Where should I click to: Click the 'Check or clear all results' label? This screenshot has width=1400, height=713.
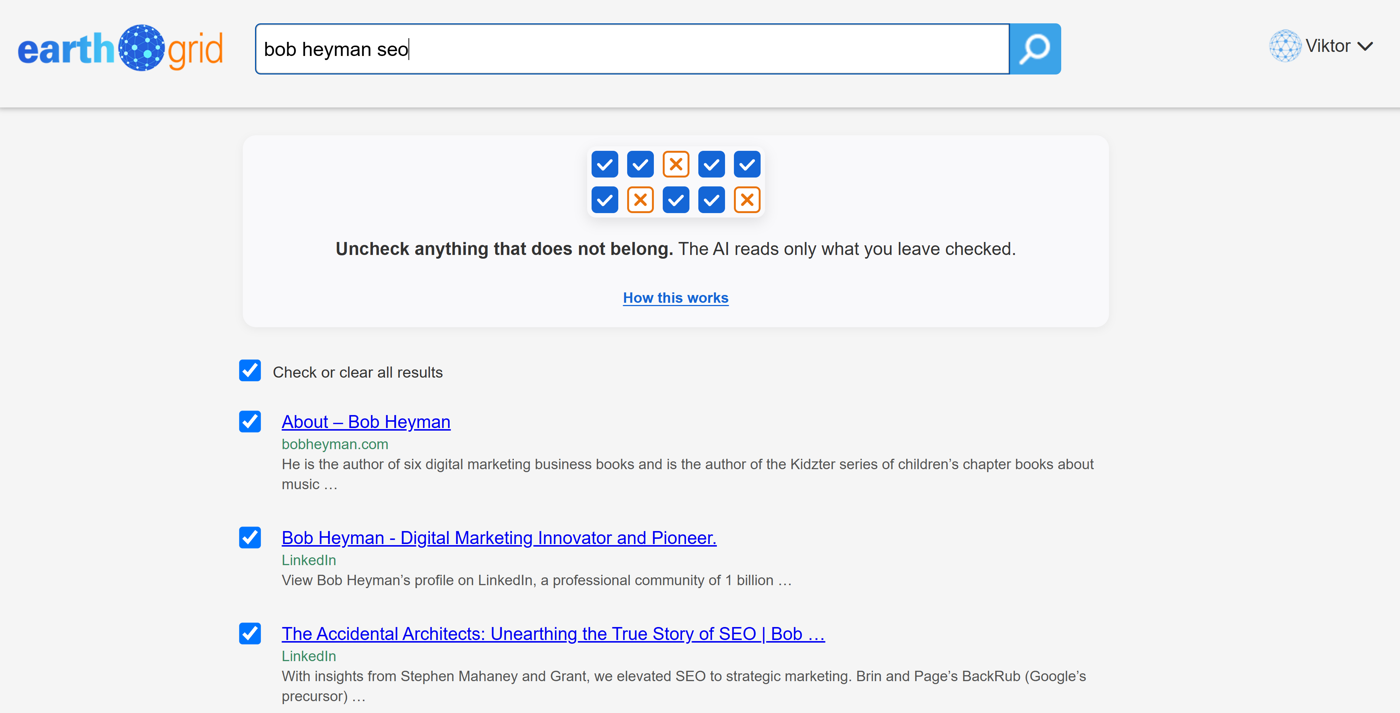point(358,372)
